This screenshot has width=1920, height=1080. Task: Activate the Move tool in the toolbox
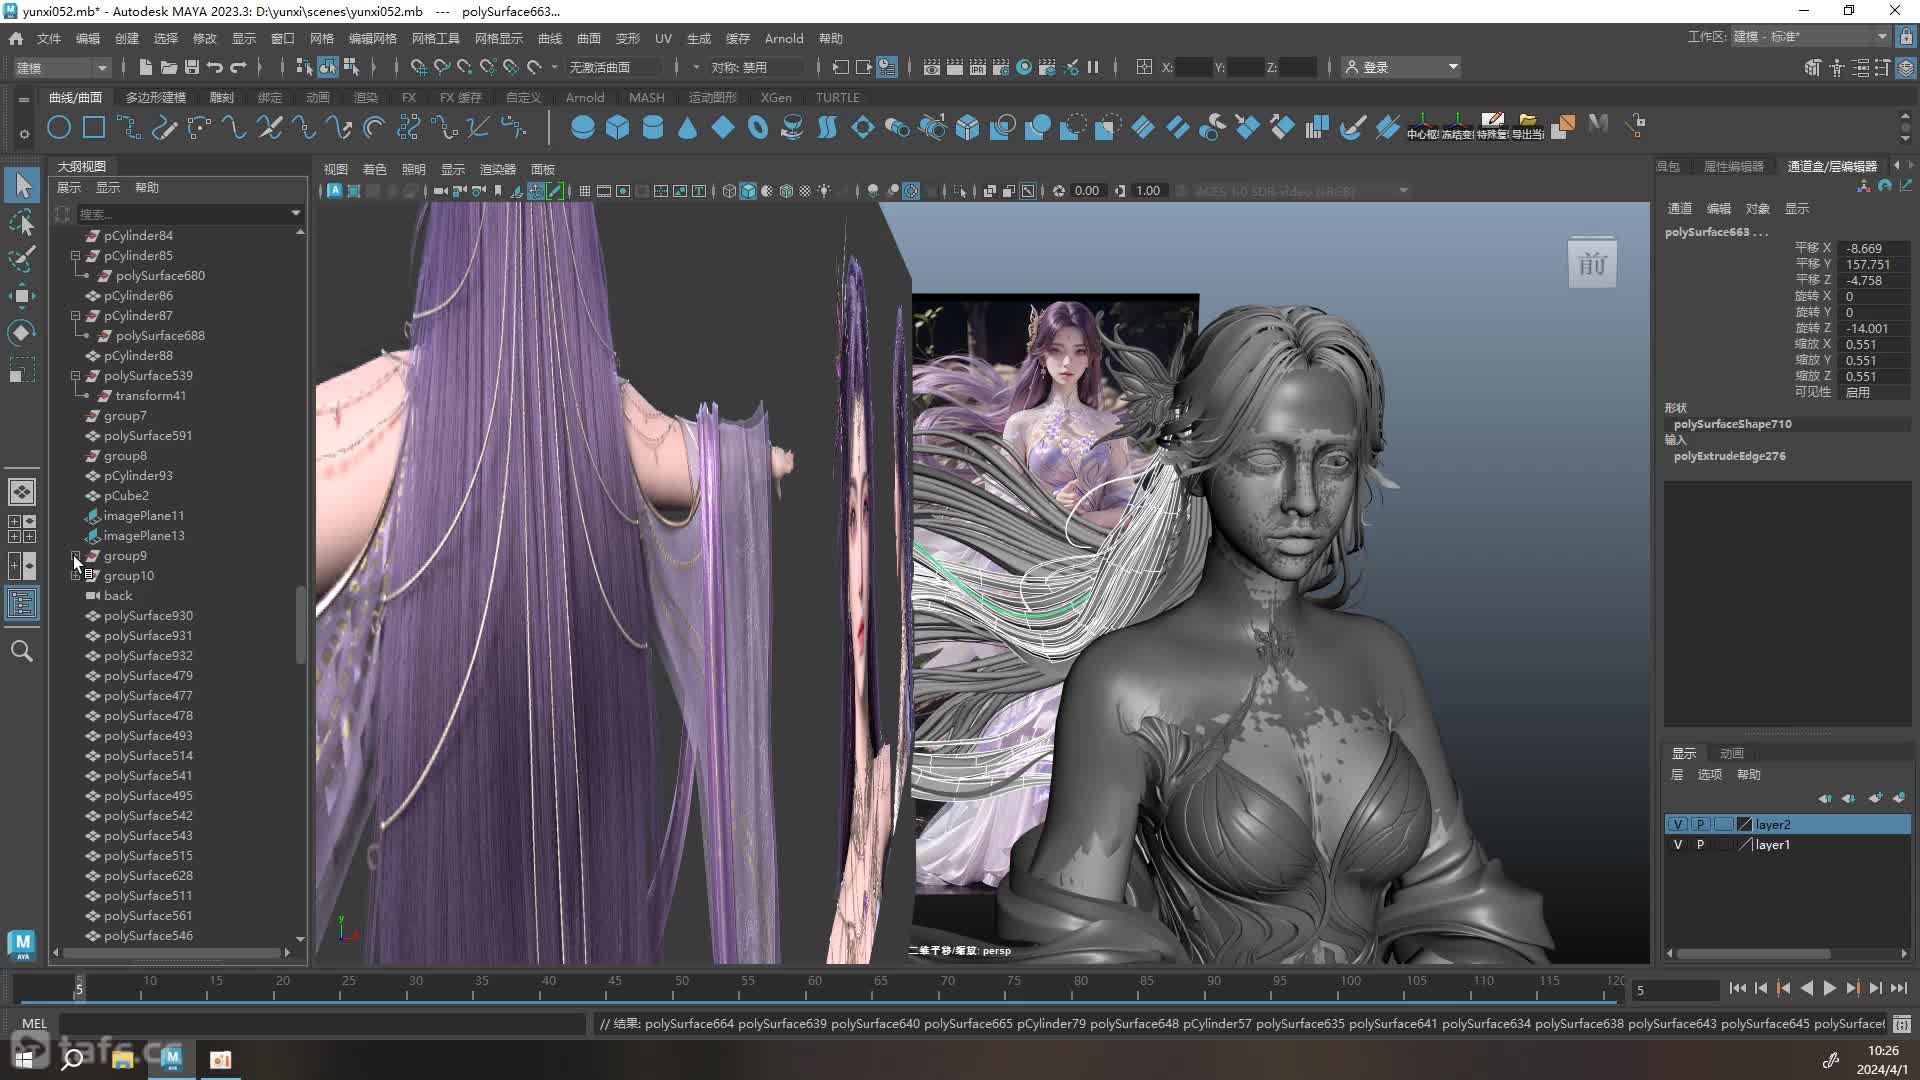point(22,295)
